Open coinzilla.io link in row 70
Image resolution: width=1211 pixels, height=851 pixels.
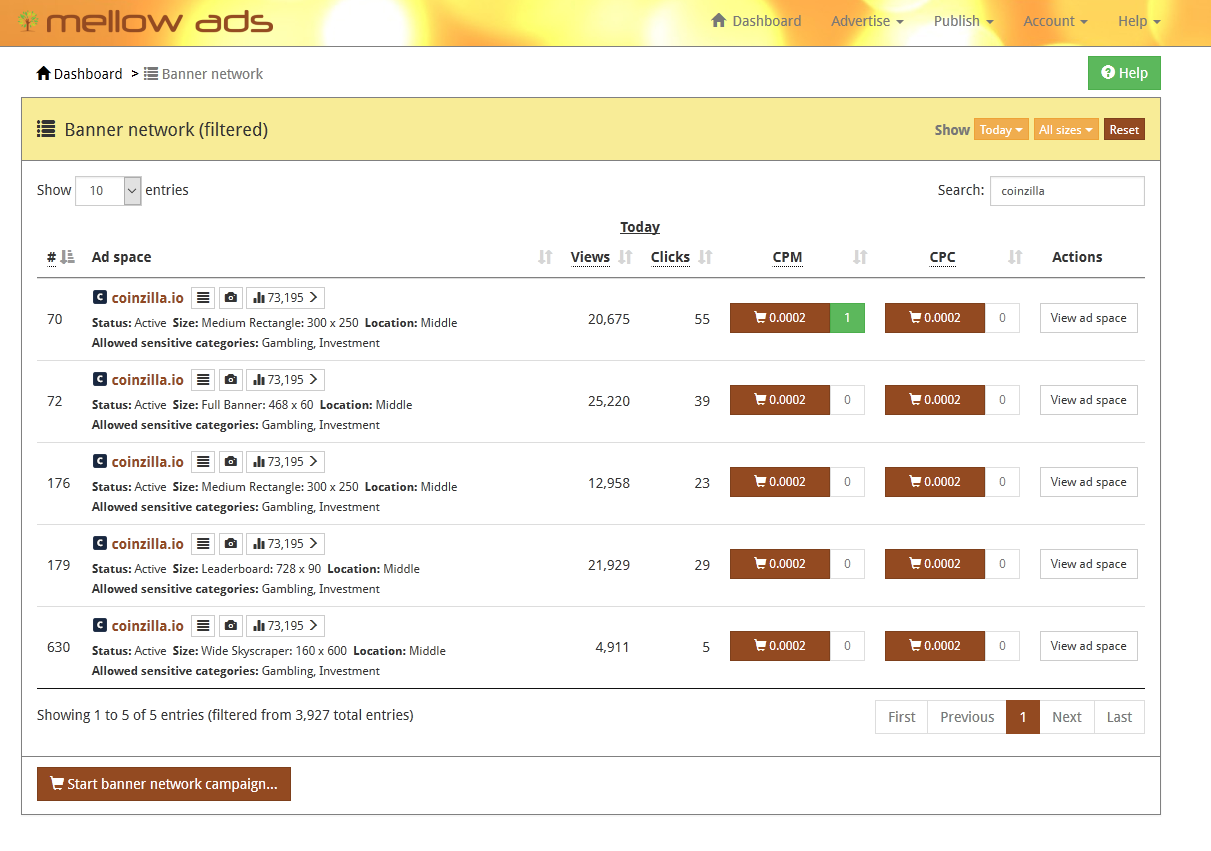pos(148,297)
